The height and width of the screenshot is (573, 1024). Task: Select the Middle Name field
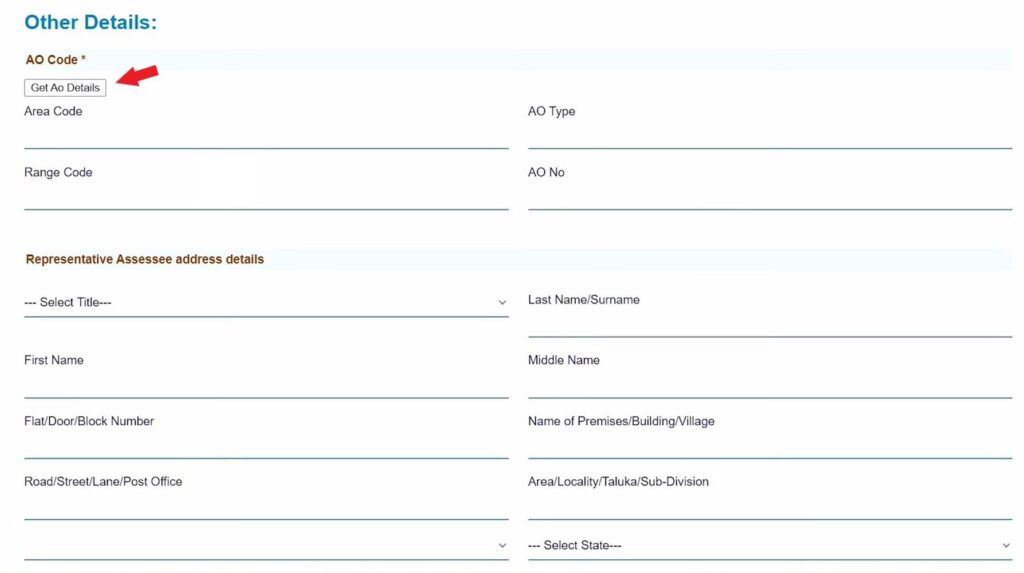769,384
